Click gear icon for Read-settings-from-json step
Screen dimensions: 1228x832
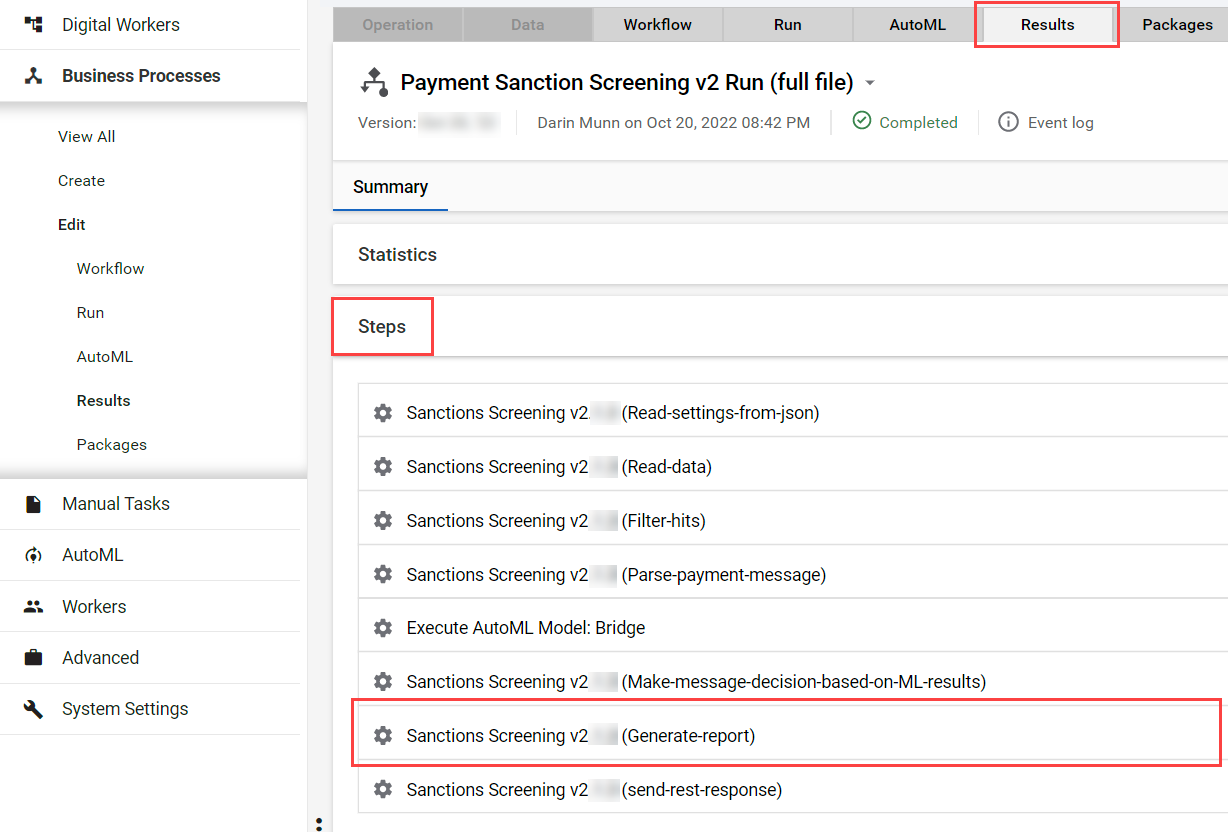pyautogui.click(x=383, y=413)
